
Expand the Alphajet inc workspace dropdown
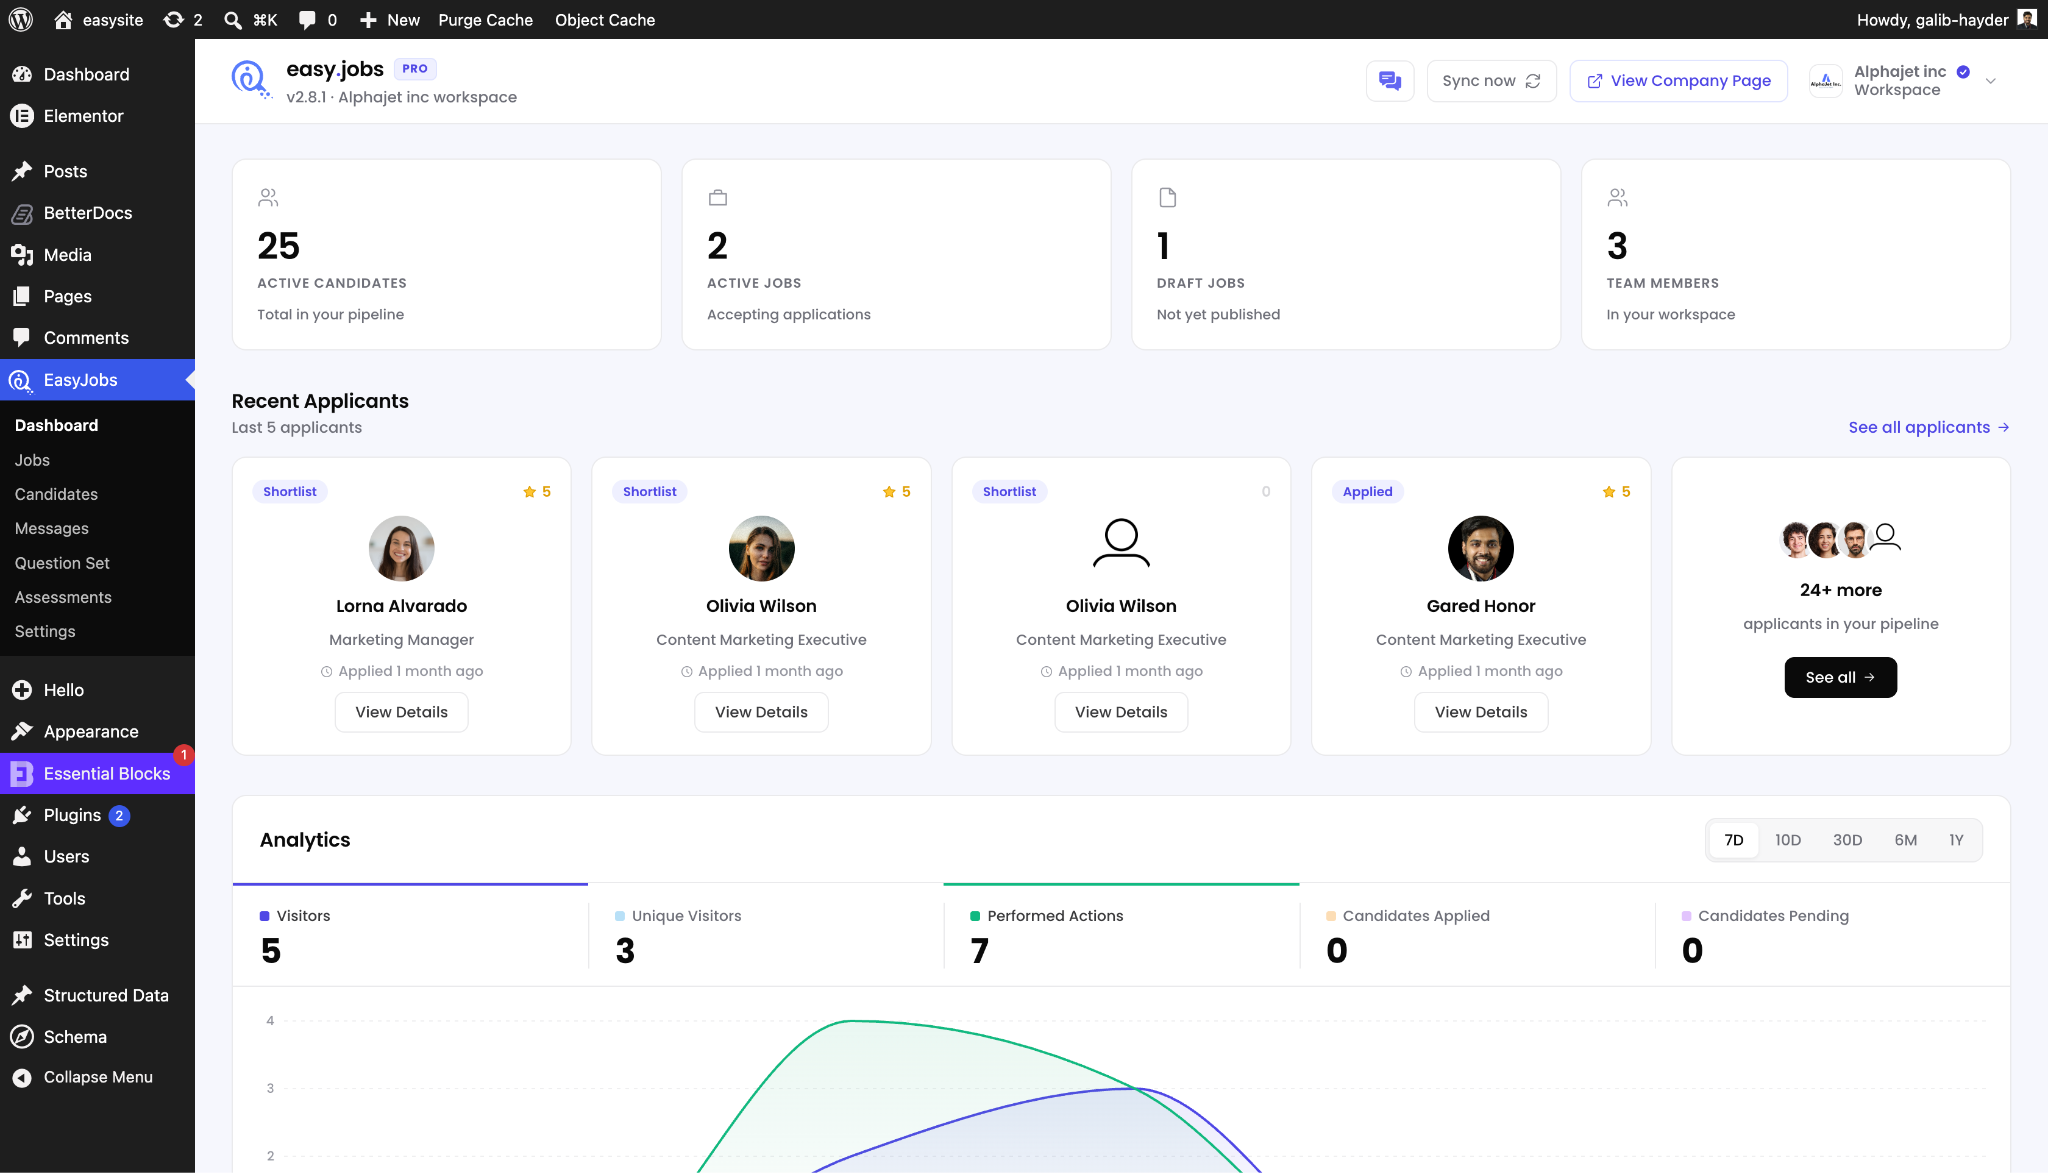pos(1990,81)
